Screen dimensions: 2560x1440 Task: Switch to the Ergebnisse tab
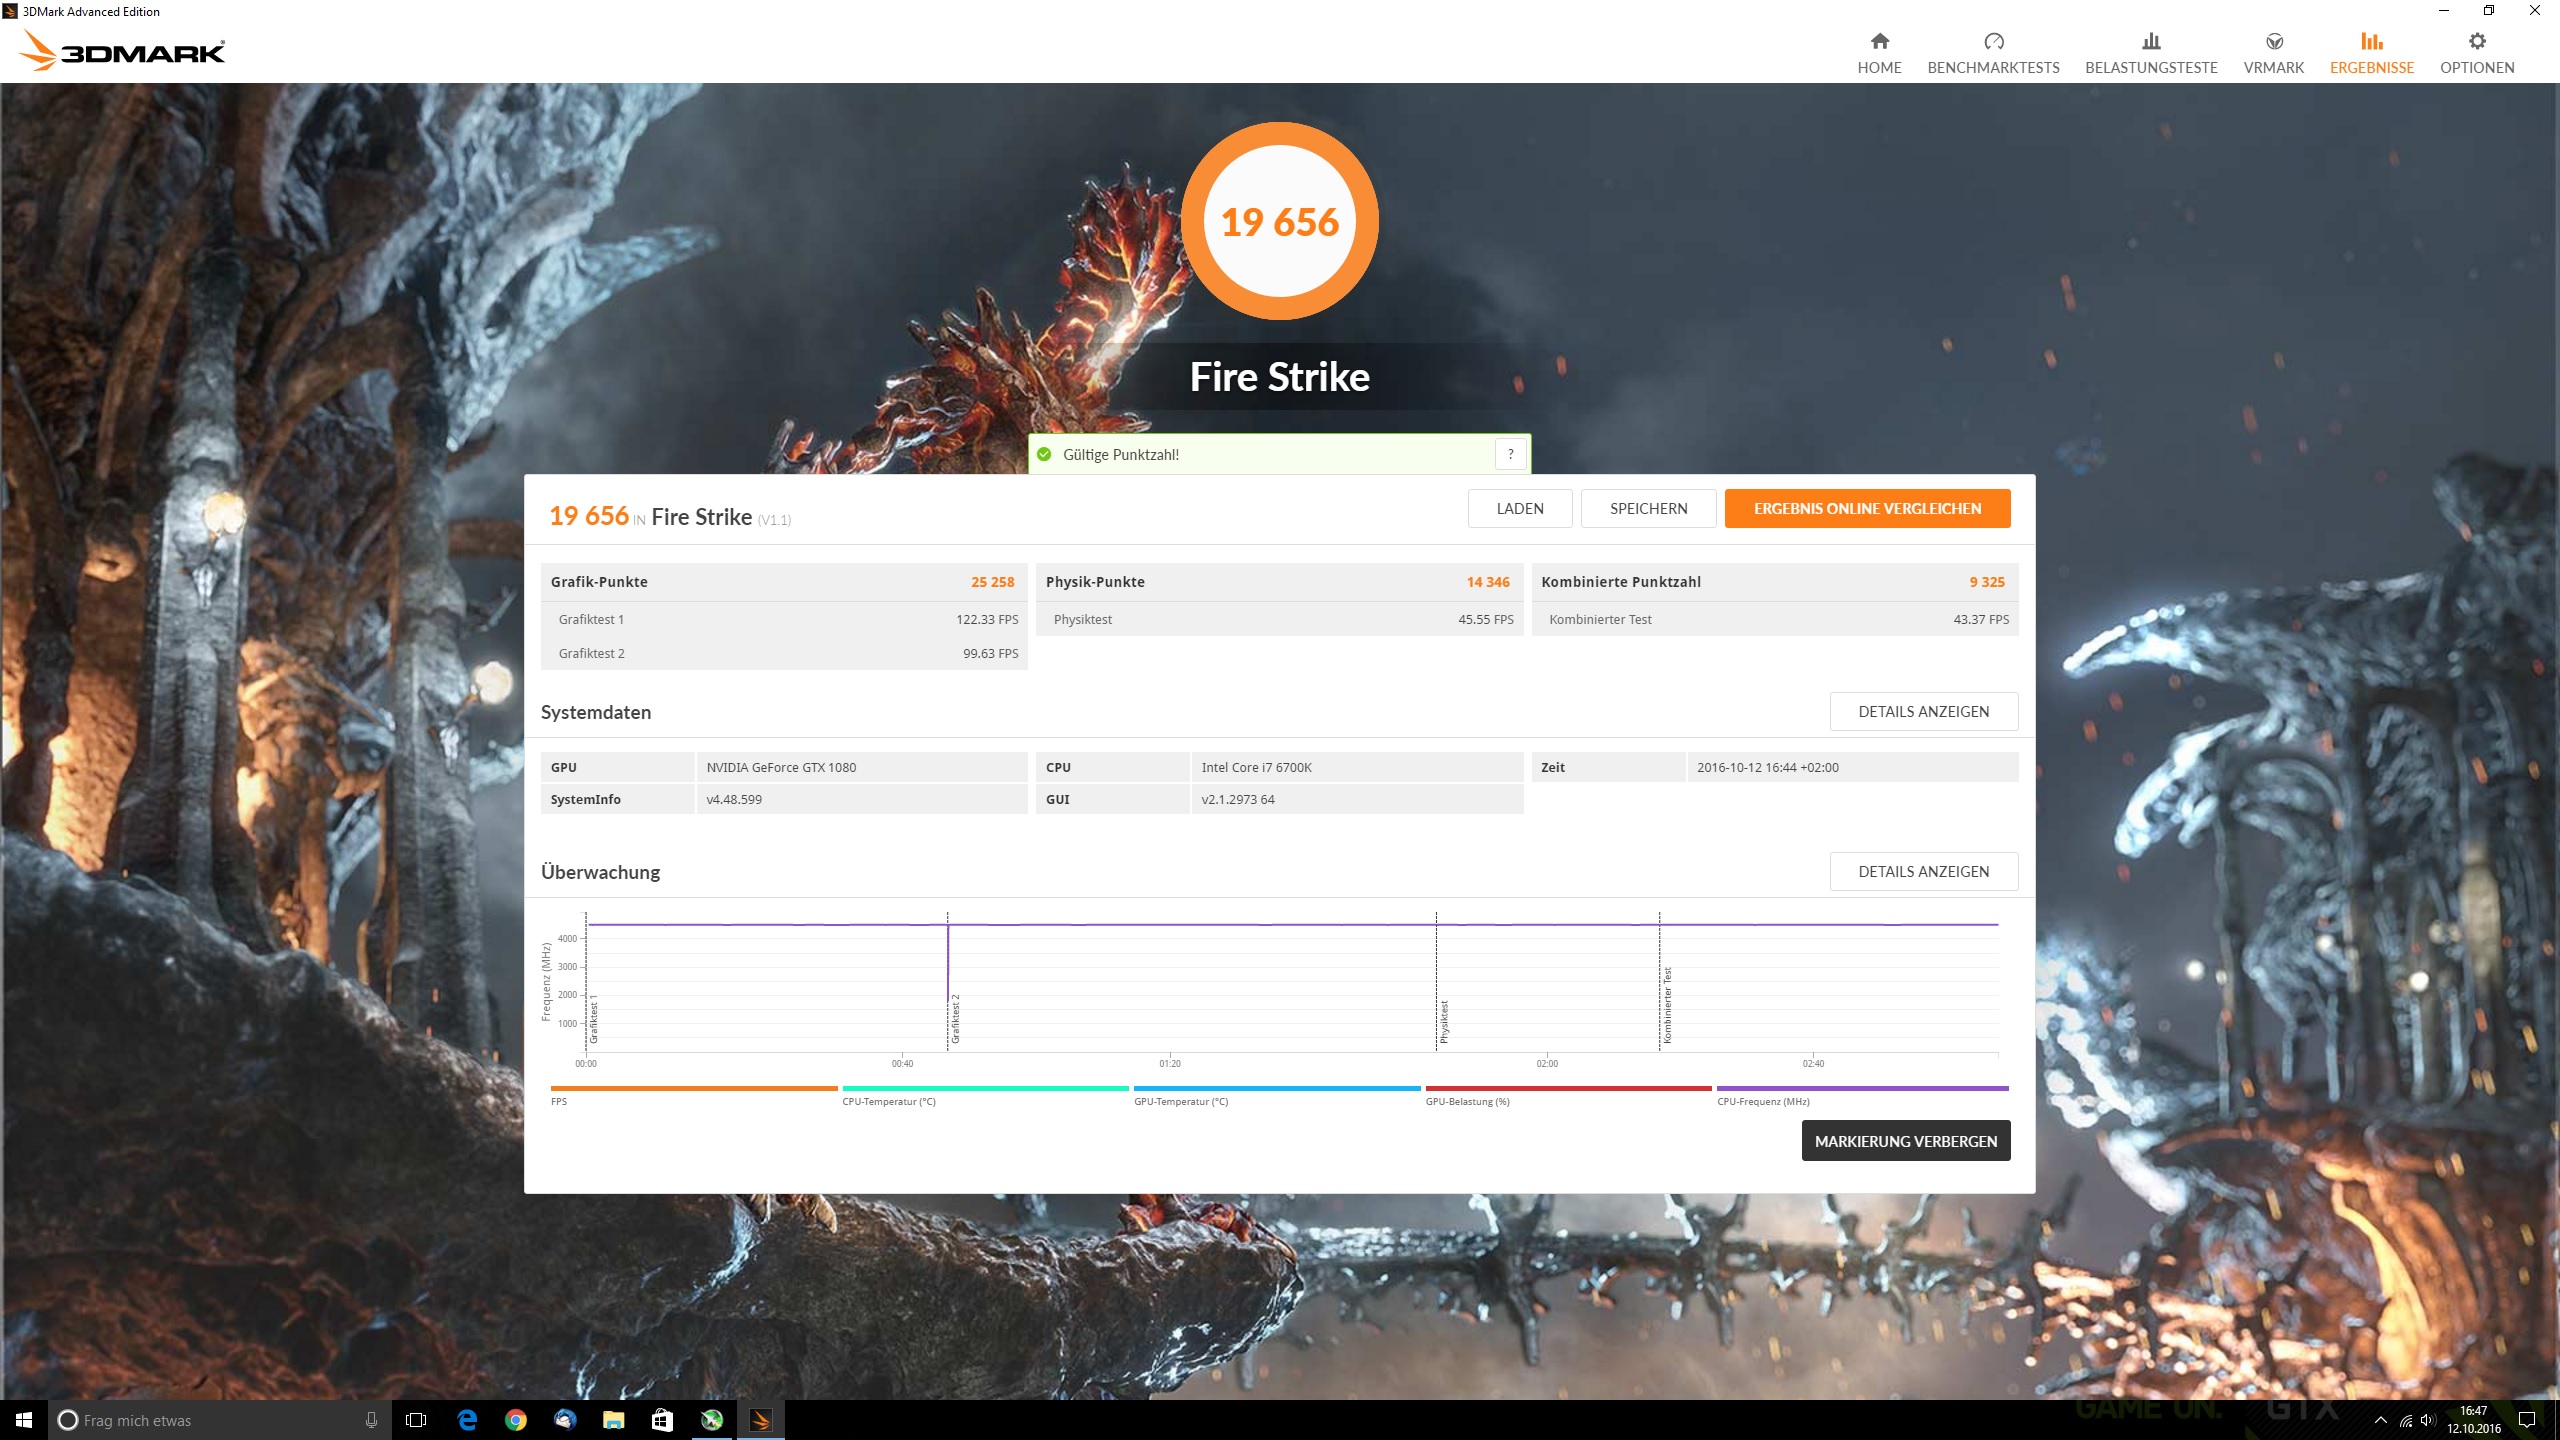2371,52
